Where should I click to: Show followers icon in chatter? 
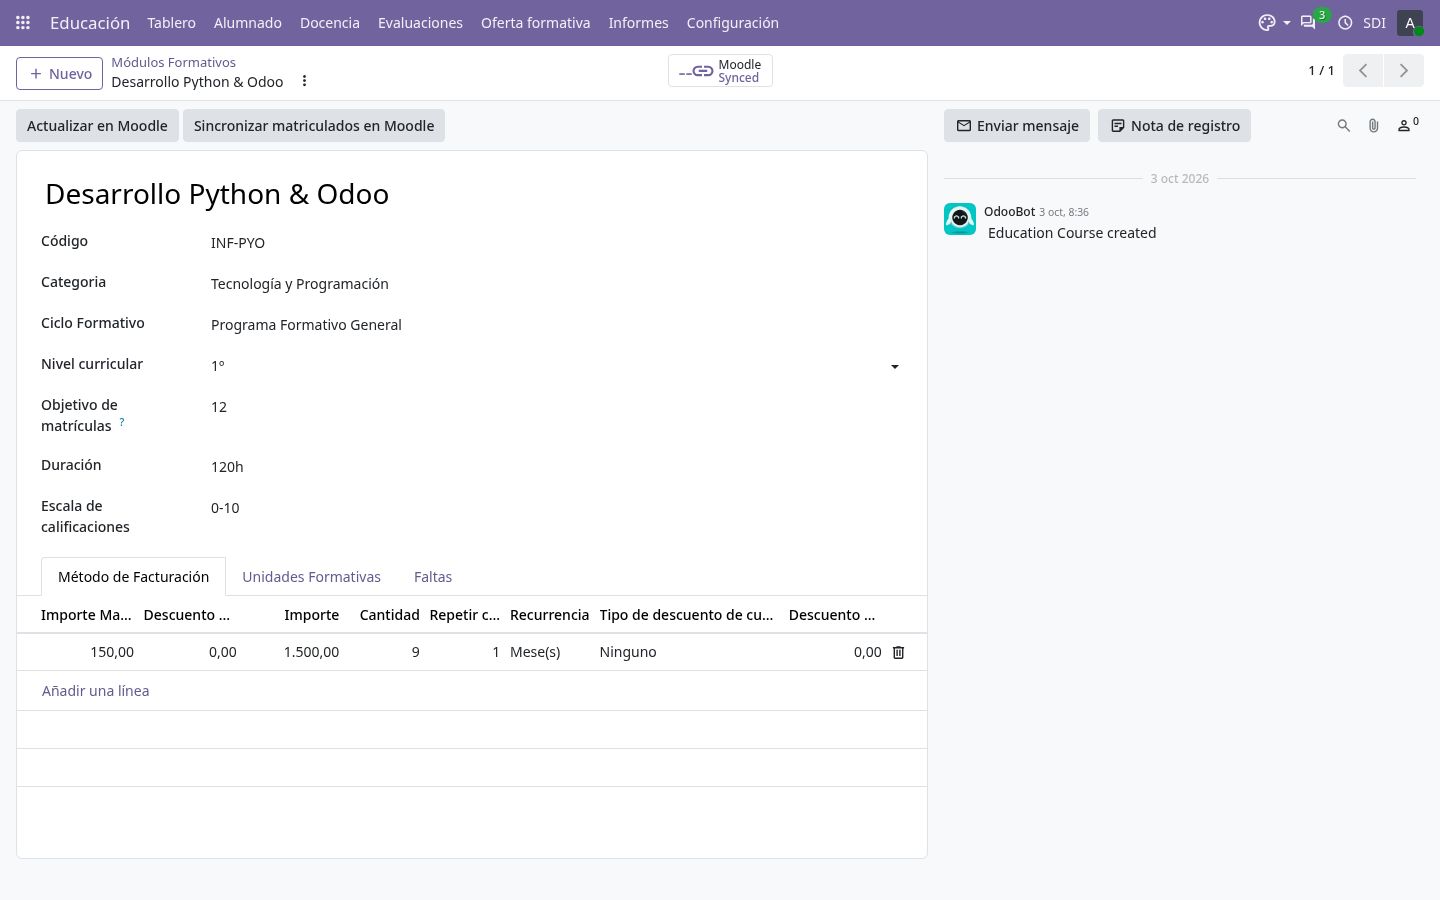1407,125
